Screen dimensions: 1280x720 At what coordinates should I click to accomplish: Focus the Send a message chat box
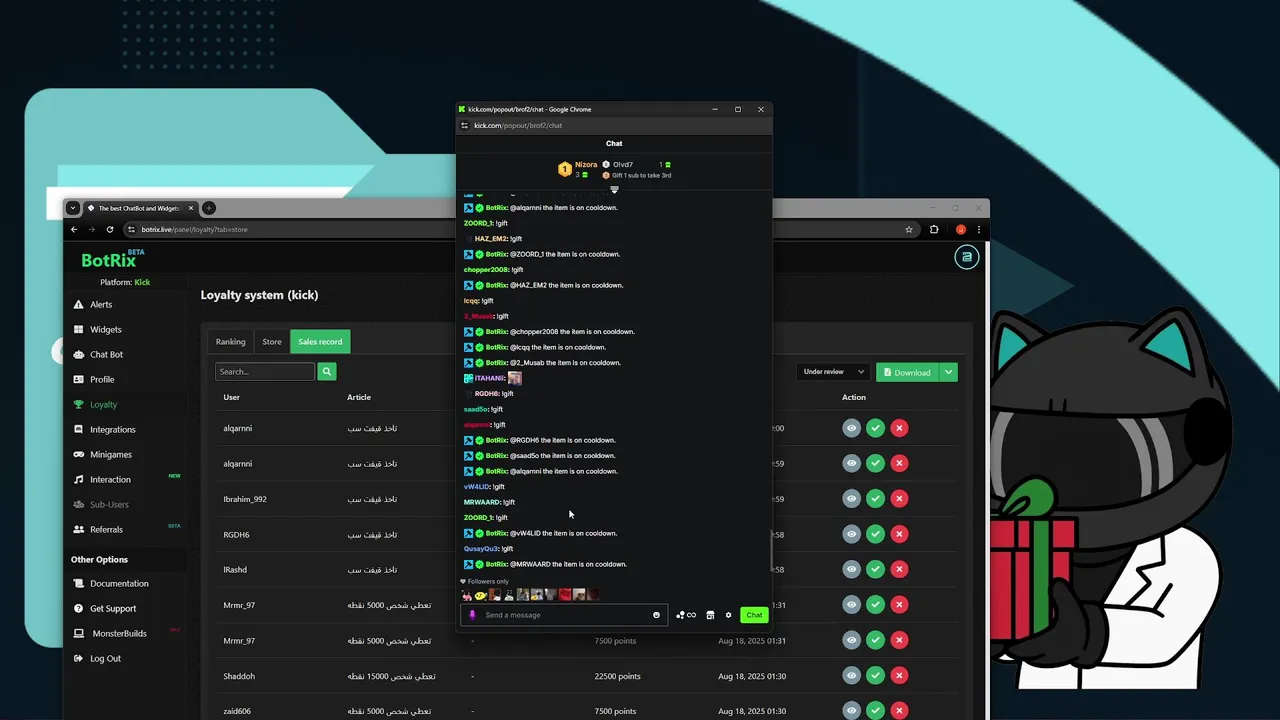pos(565,615)
